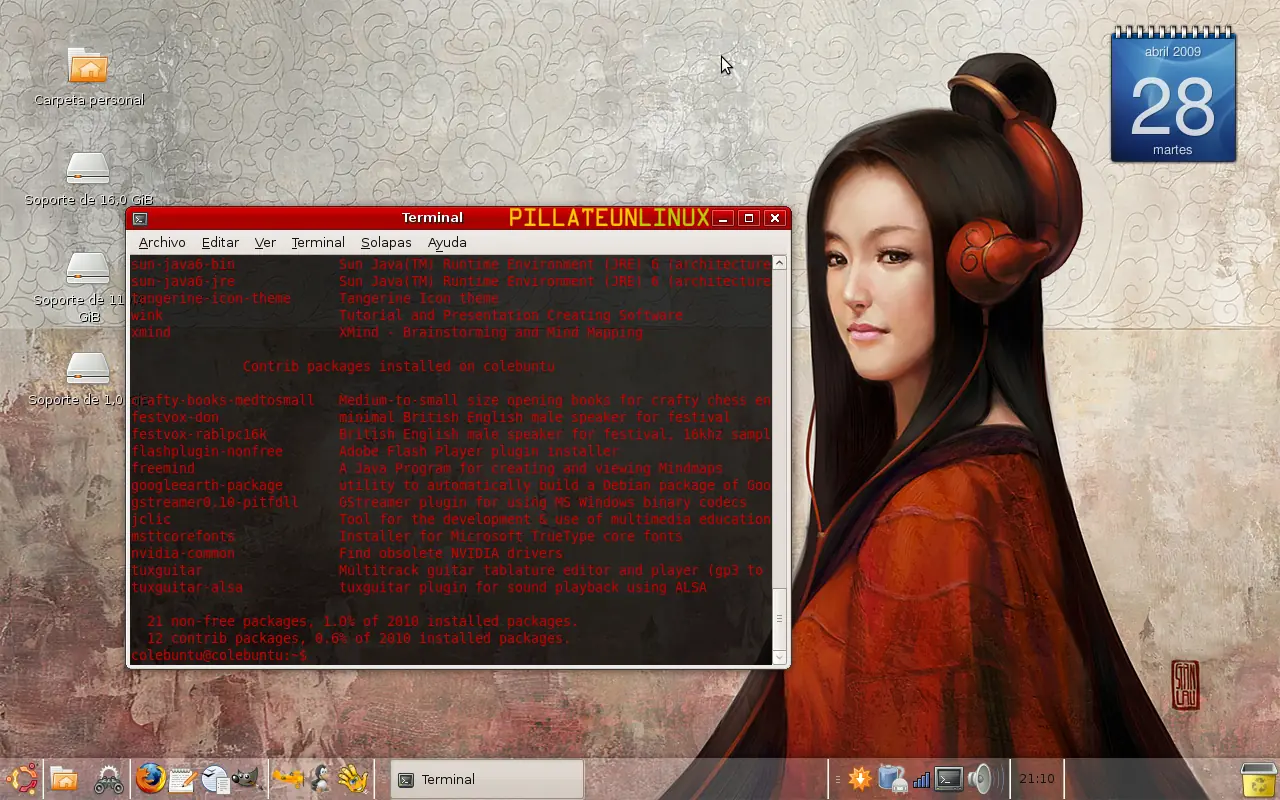Open the notepad text editor launcher
Image resolution: width=1280 pixels, height=800 pixels.
pos(182,779)
